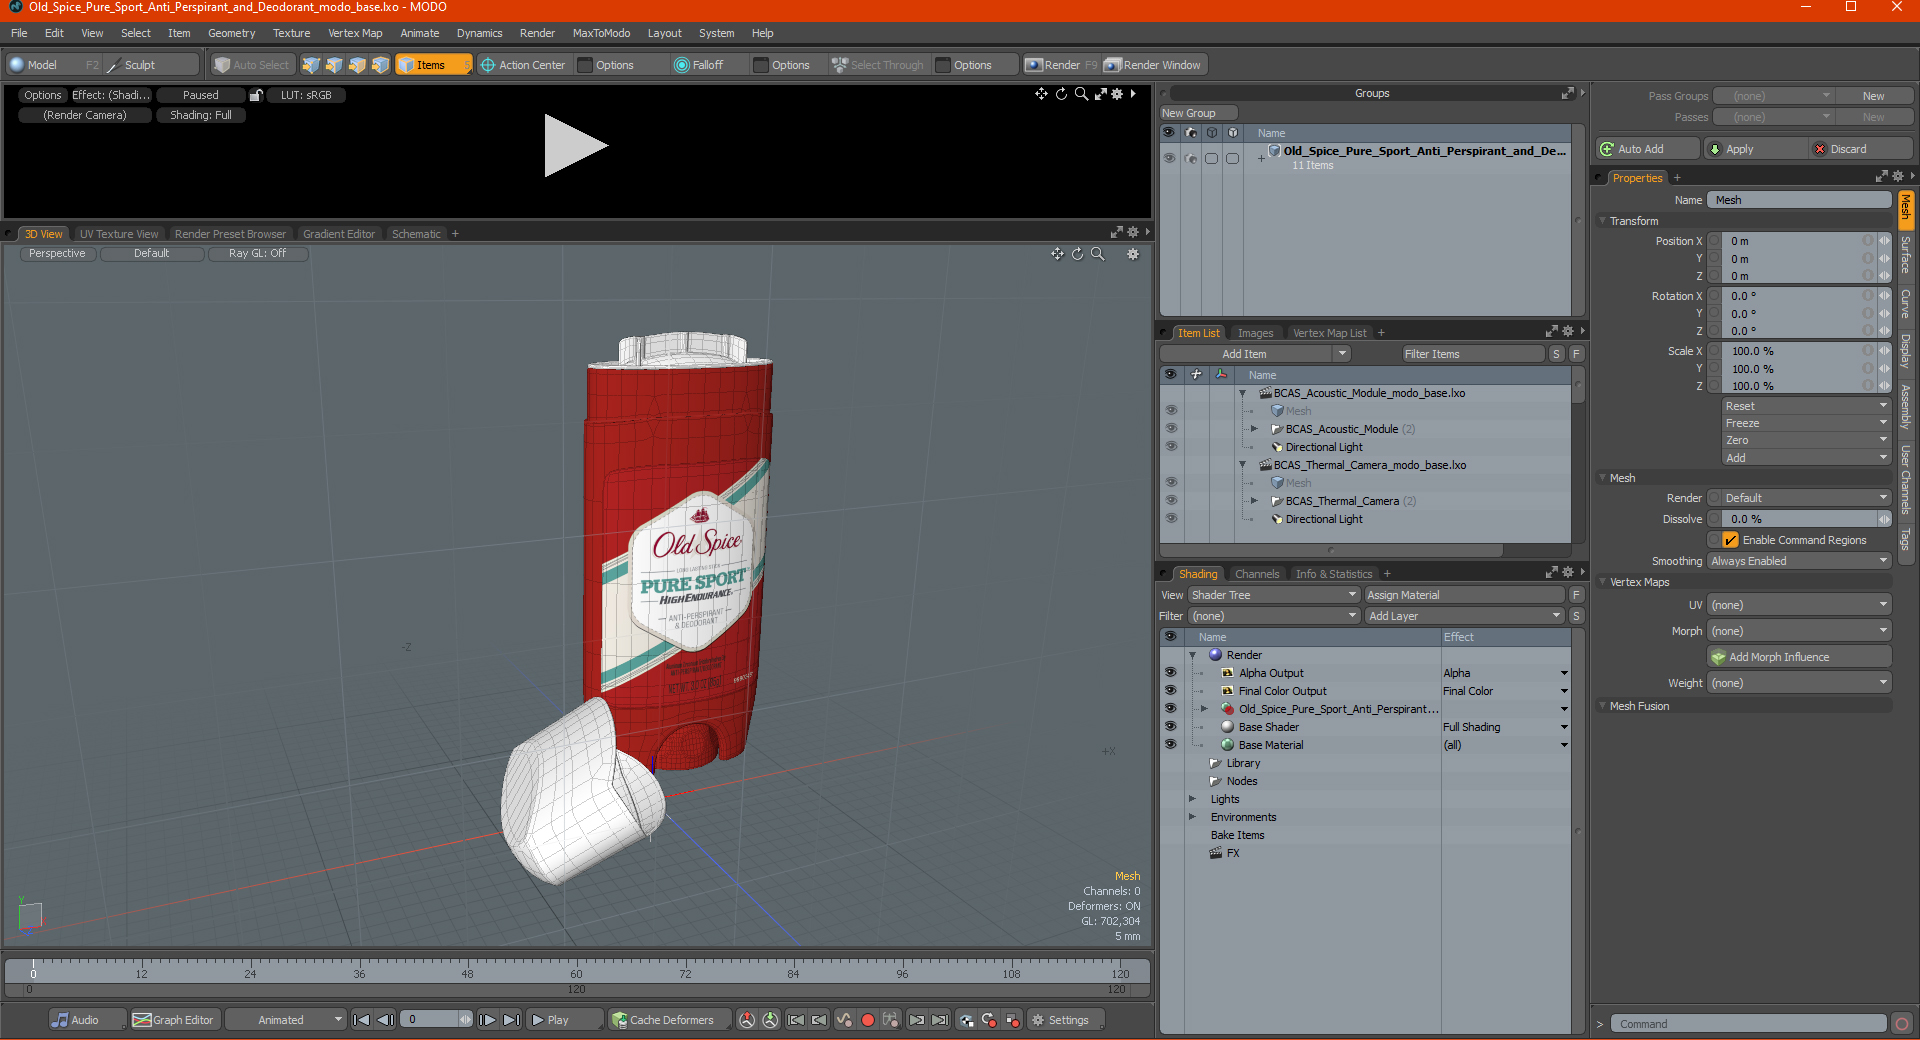
Task: Select Materials selection mode icon
Action: (x=380, y=65)
